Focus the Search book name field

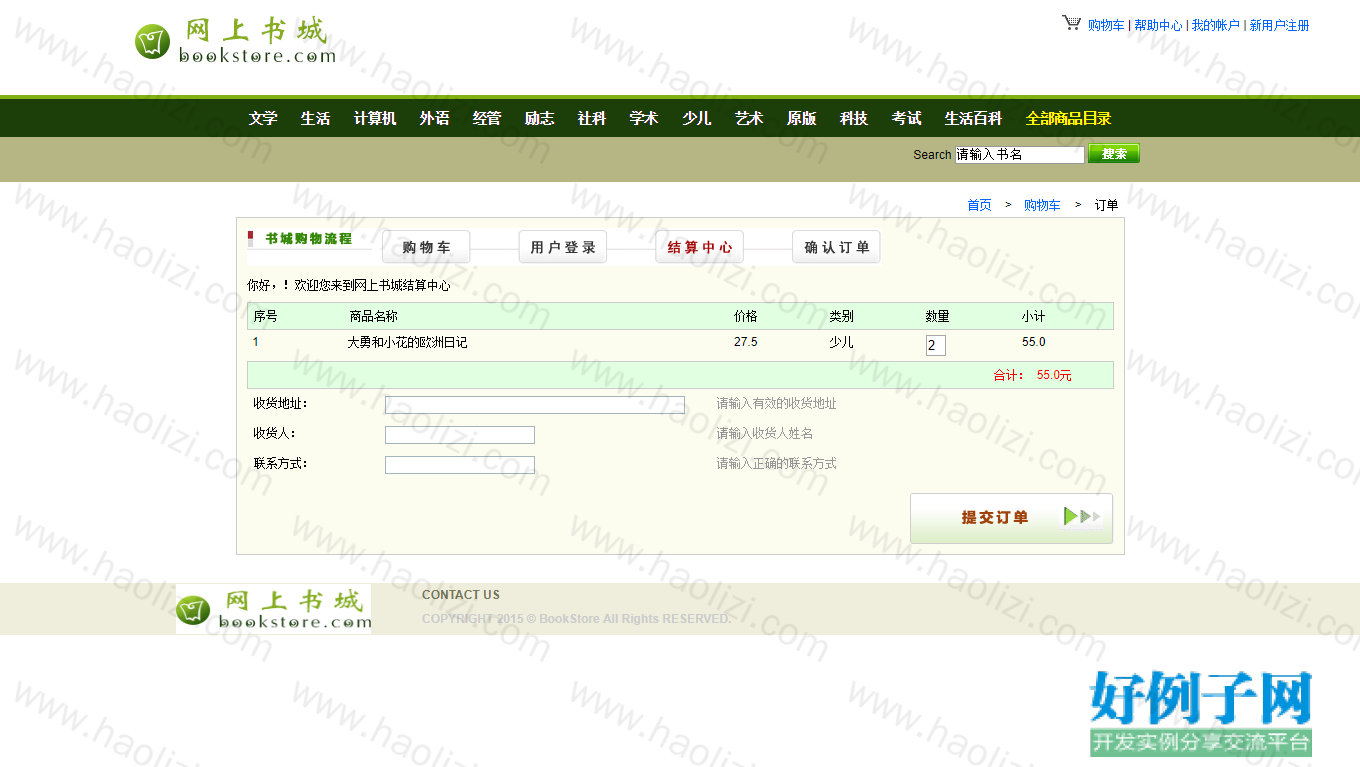1020,154
